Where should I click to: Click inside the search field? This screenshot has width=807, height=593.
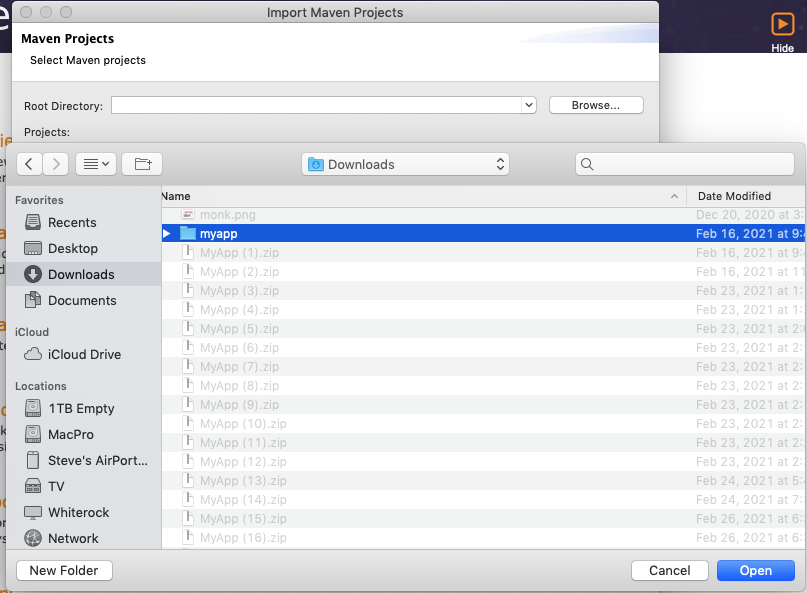[684, 163]
